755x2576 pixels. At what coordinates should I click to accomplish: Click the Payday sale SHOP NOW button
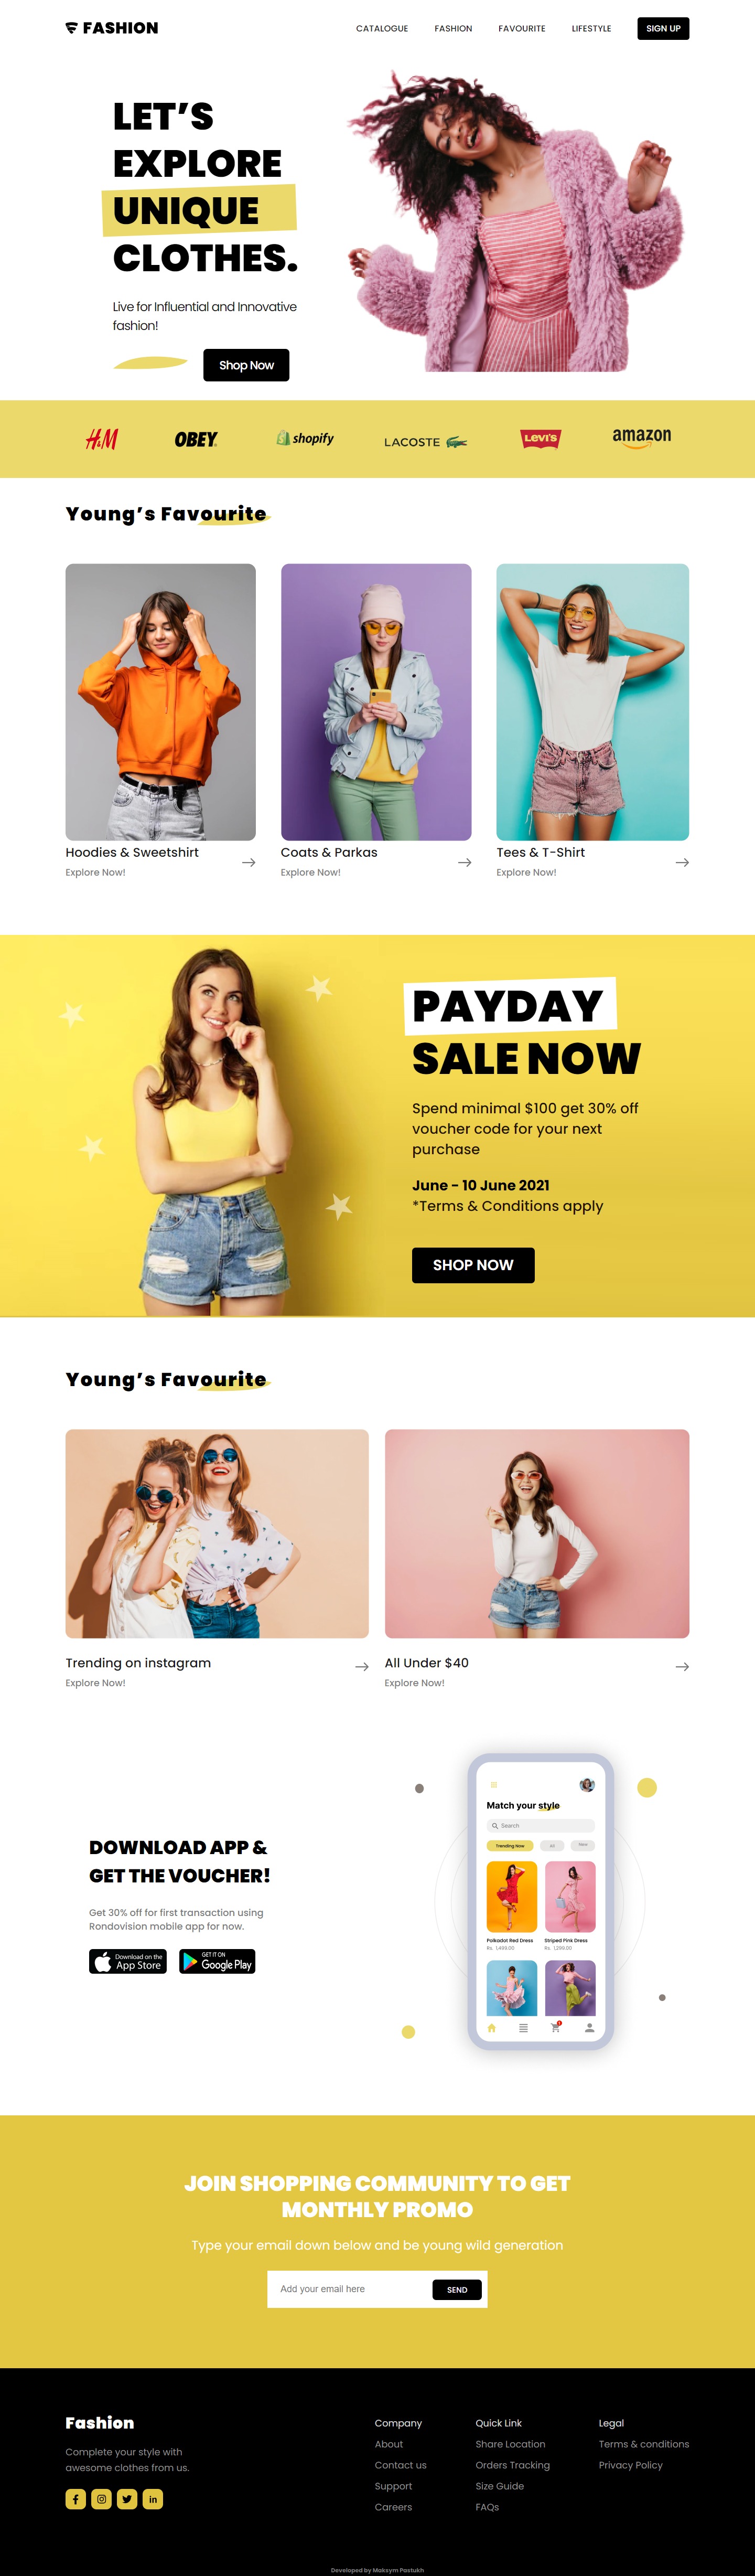[x=473, y=1265]
